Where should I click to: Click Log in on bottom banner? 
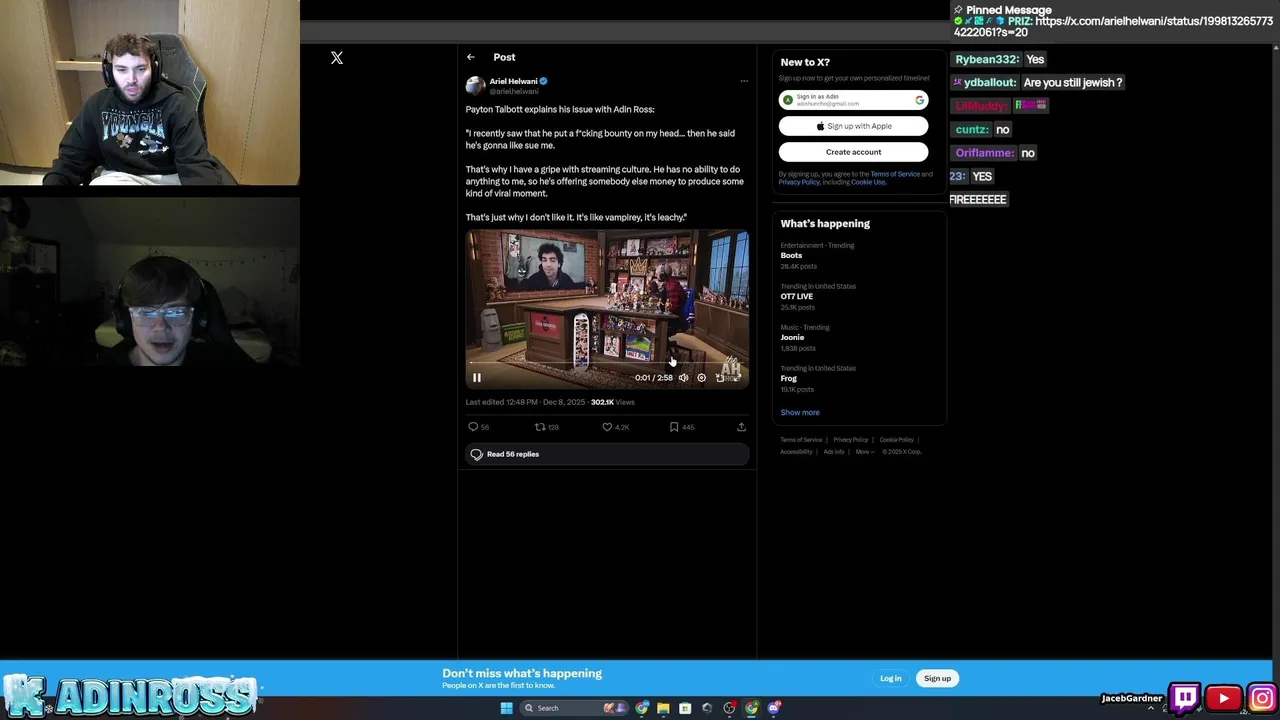pyautogui.click(x=891, y=678)
